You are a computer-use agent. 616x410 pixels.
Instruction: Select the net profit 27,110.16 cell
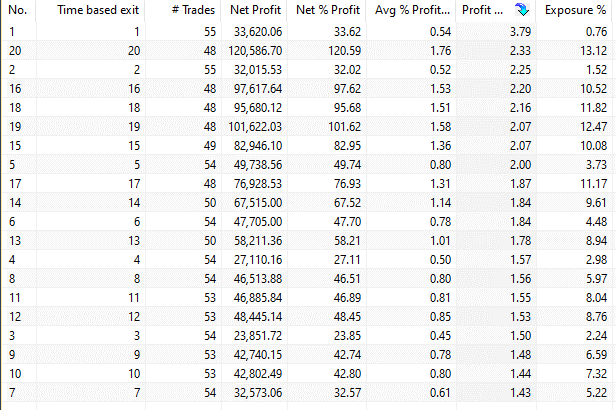[x=255, y=259]
